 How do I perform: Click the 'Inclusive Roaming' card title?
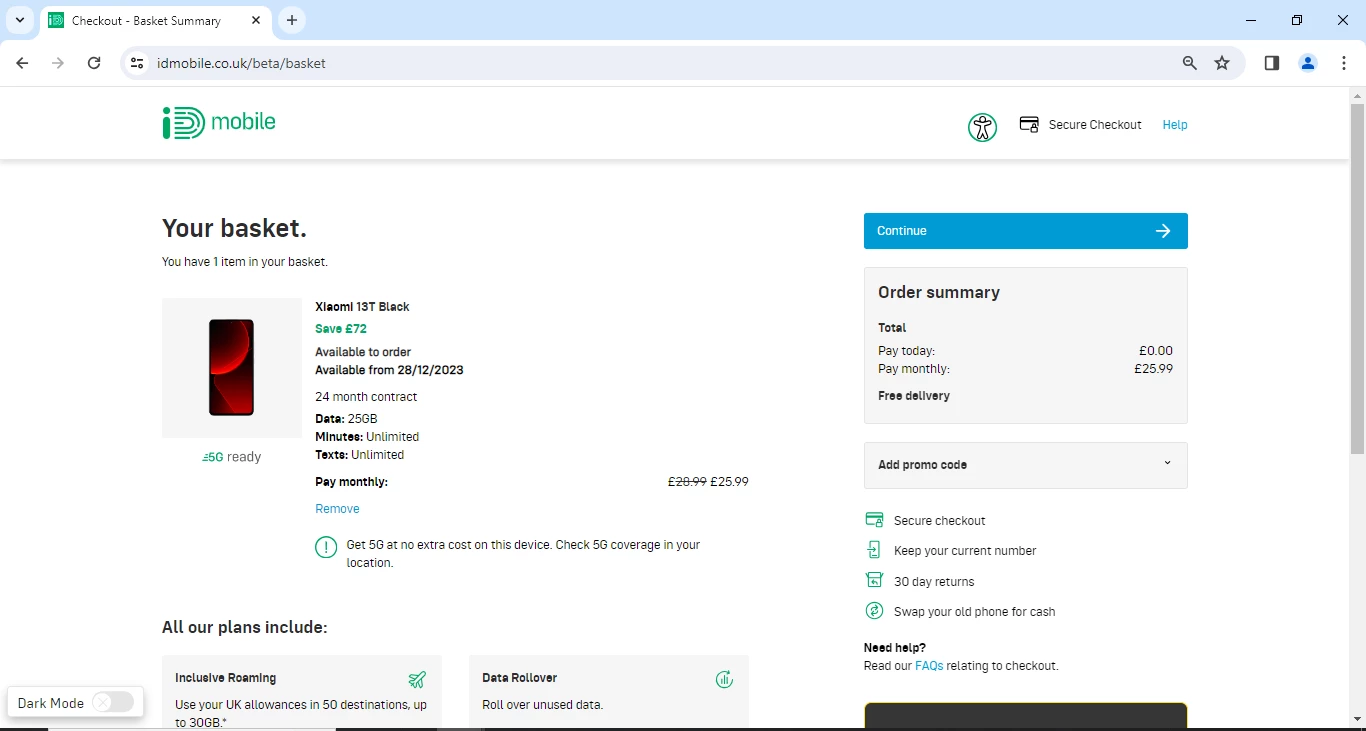225,678
